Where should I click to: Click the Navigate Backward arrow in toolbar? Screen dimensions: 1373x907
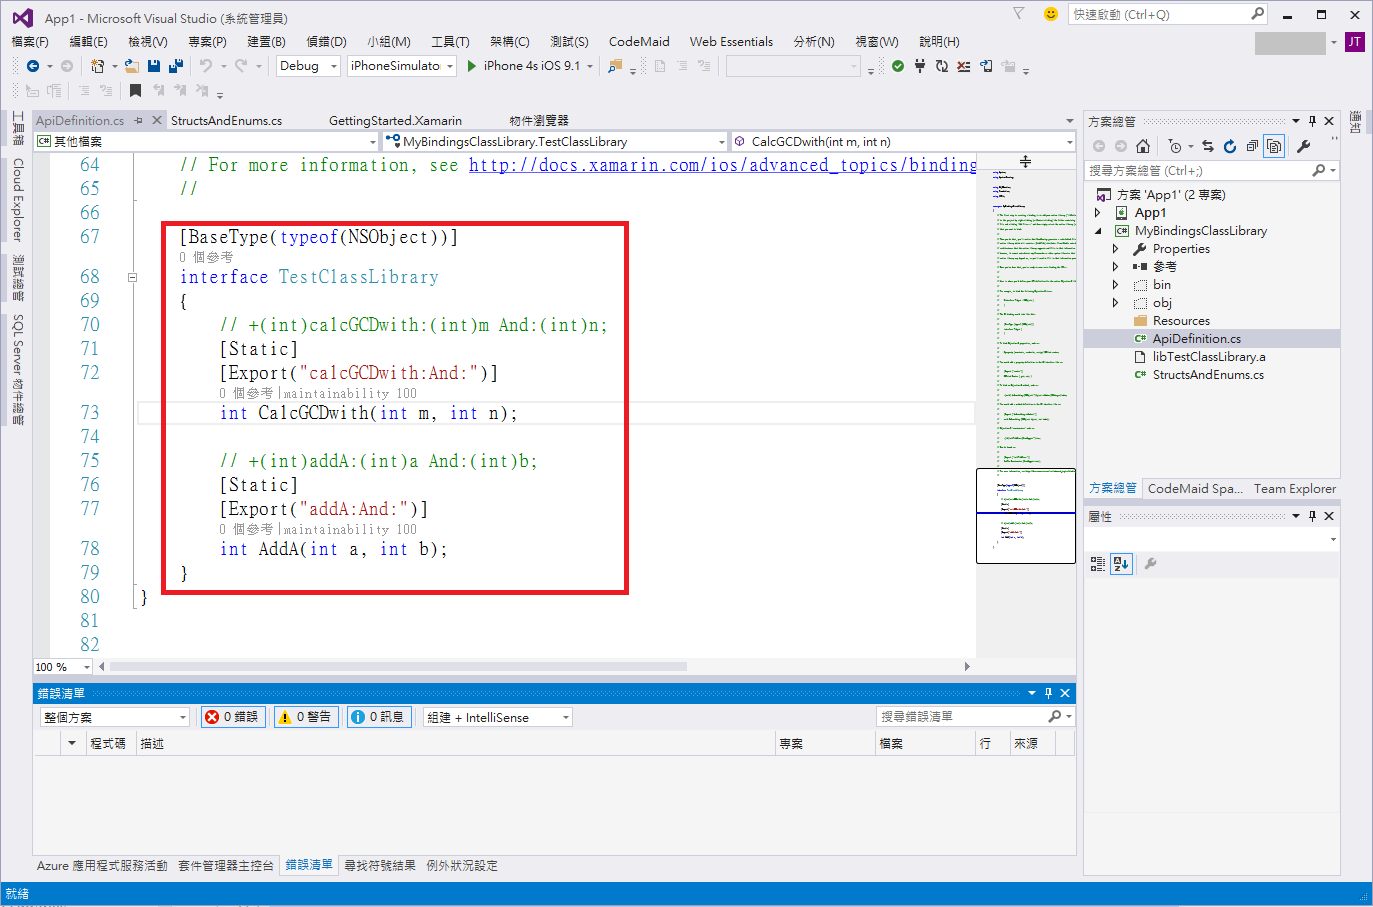(x=33, y=66)
